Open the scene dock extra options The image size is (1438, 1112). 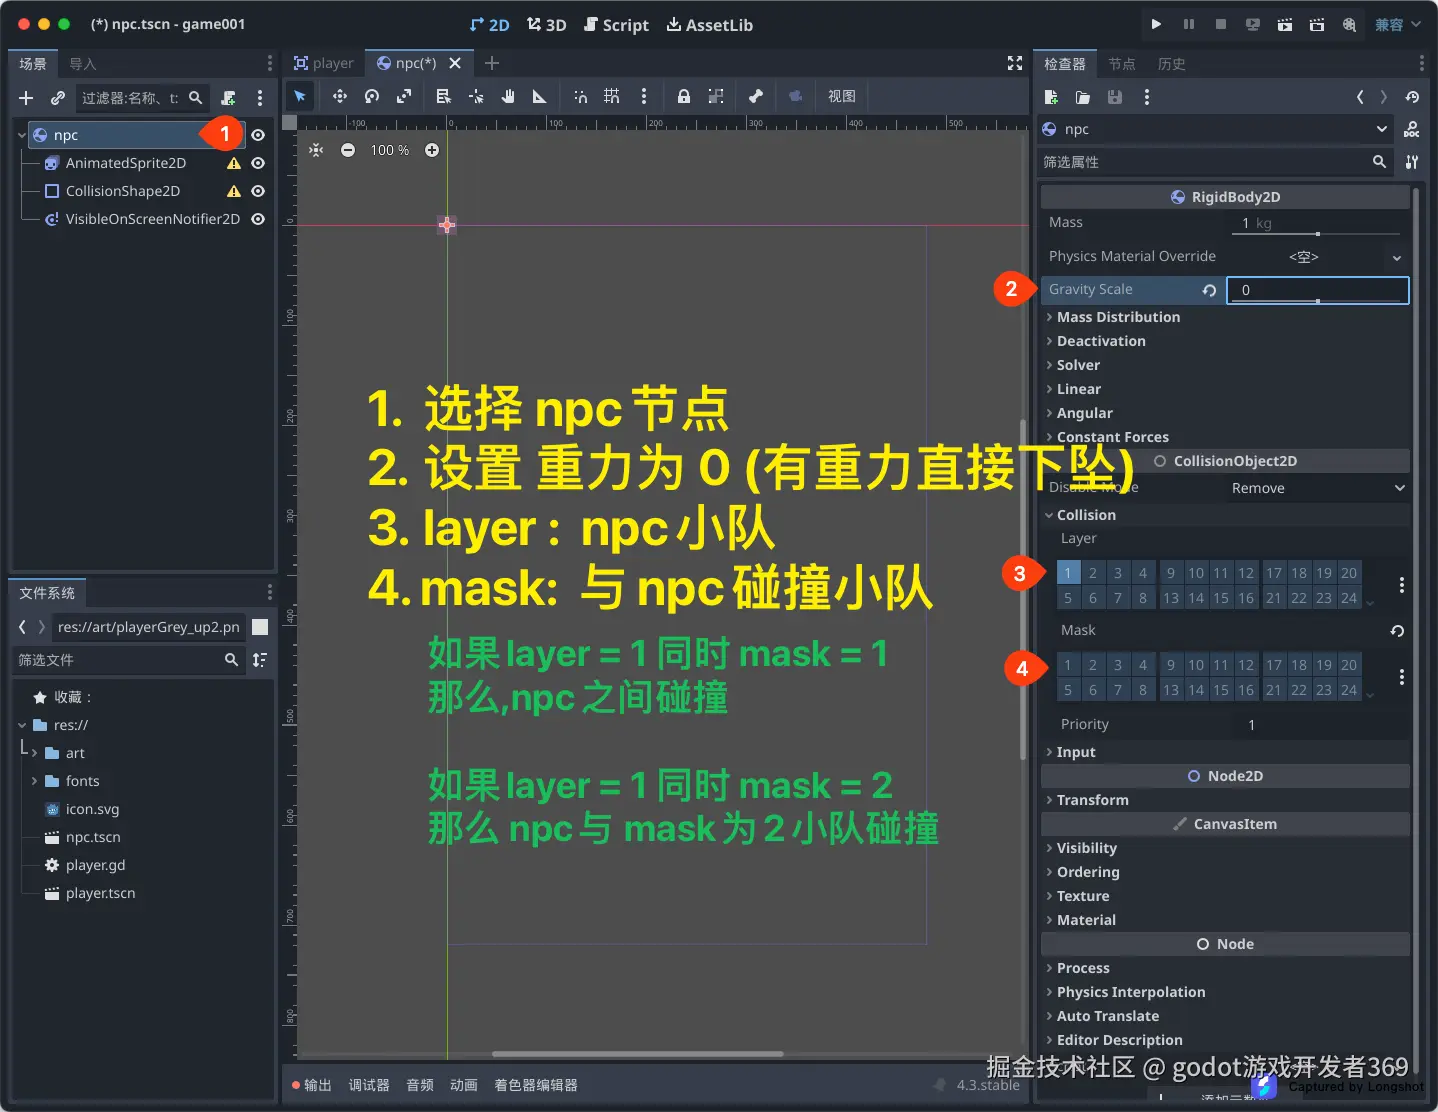pyautogui.click(x=260, y=98)
